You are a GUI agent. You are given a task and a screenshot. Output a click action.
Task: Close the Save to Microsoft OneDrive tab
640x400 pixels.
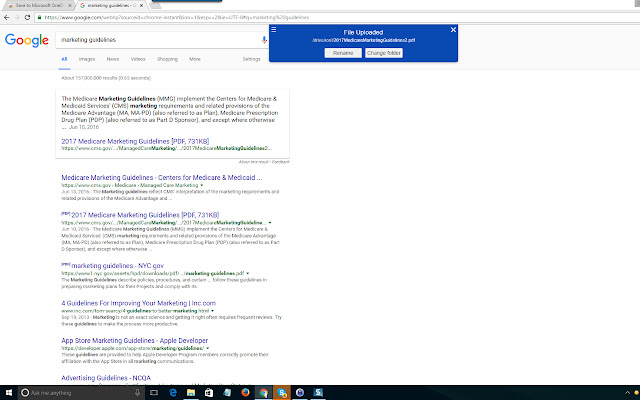tap(70, 5)
